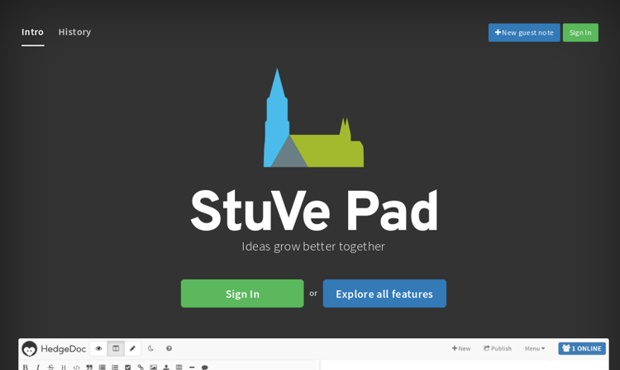Screen dimensions: 620x370
Task: Open Explore all features
Action: click(x=384, y=294)
